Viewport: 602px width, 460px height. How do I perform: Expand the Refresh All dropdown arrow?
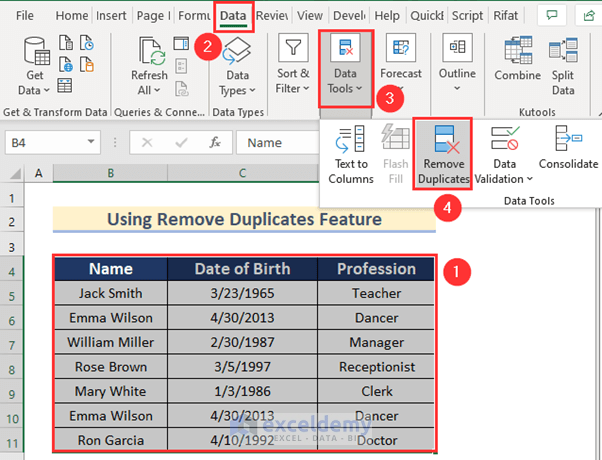157,91
